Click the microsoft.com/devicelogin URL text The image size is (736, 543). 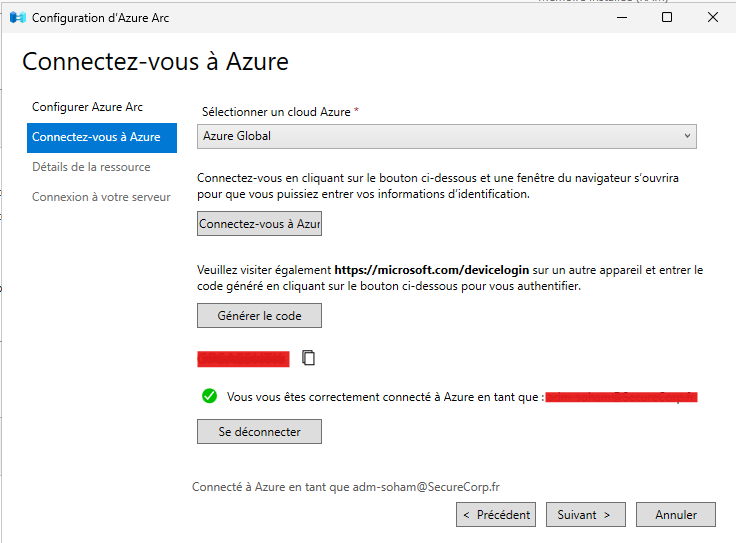(x=431, y=270)
